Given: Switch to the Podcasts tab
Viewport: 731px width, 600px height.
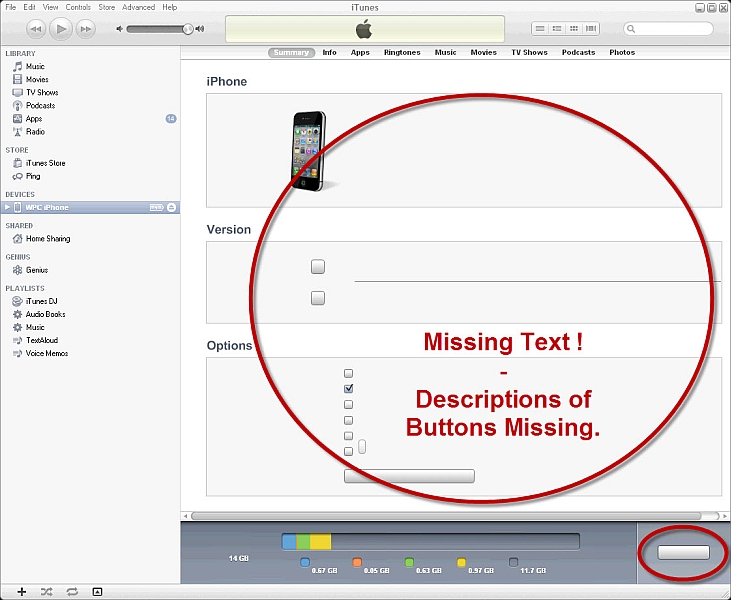Looking at the screenshot, I should coord(578,53).
